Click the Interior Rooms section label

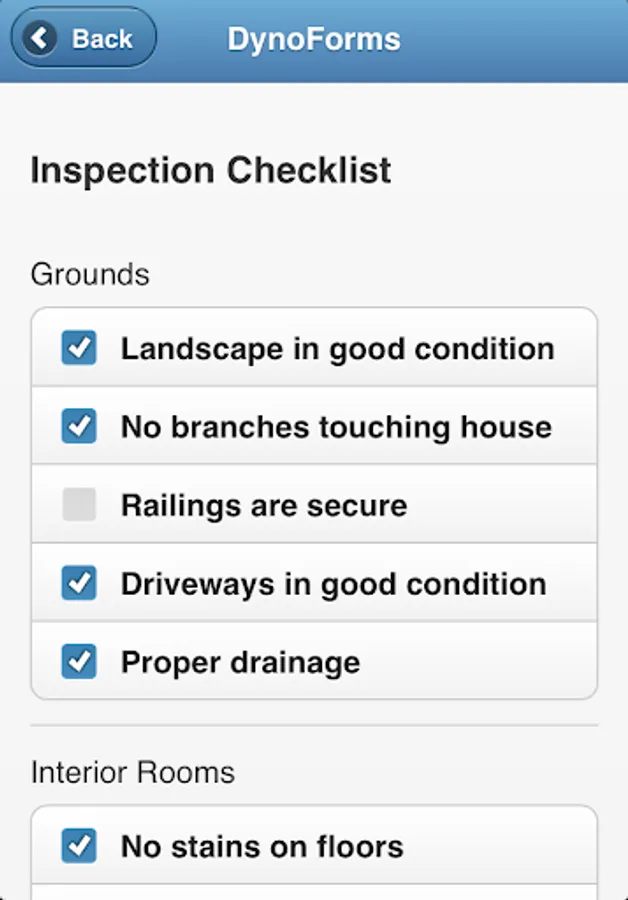tap(133, 772)
